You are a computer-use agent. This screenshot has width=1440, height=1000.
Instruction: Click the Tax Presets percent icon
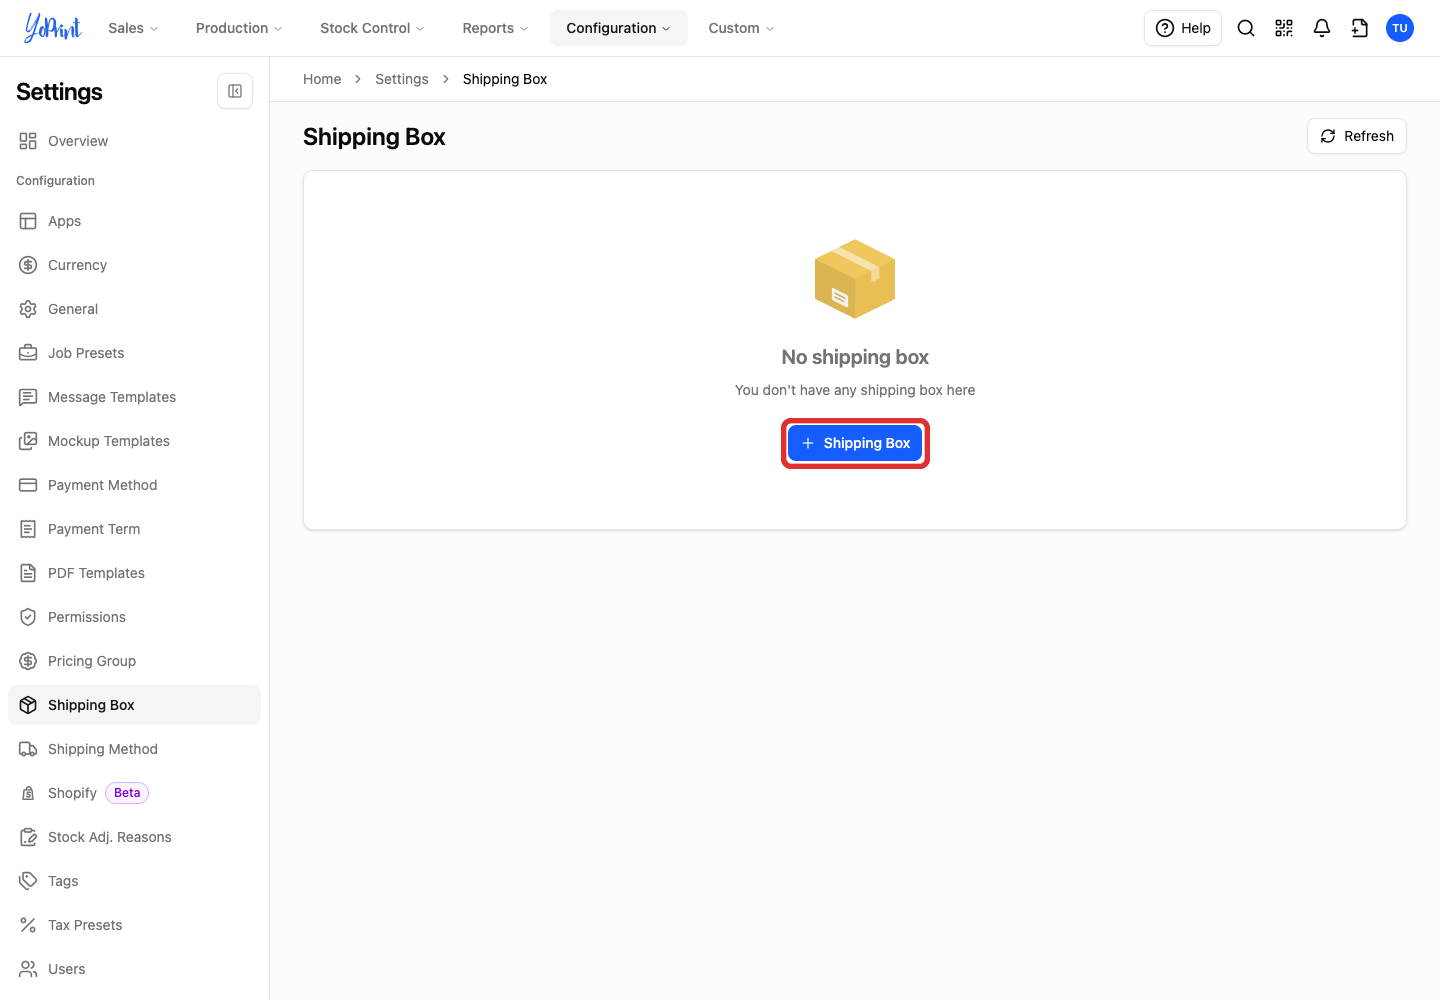28,925
